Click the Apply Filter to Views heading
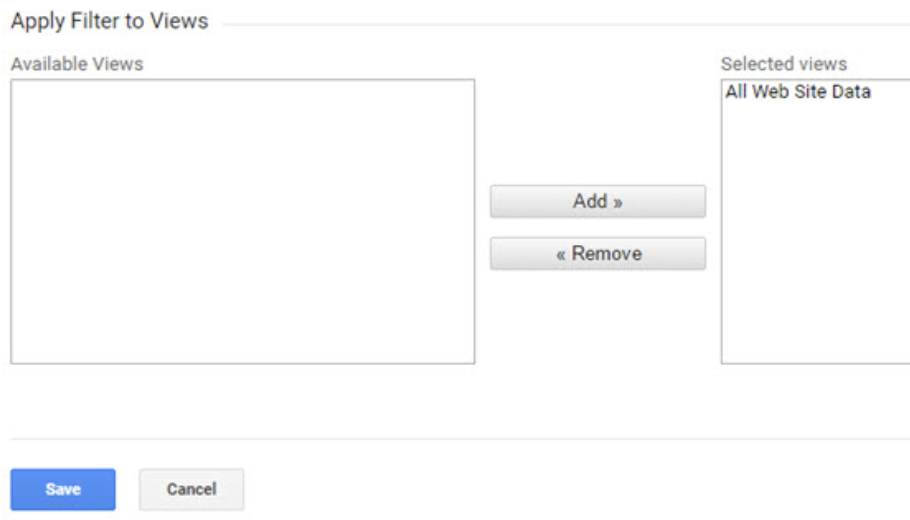This screenshot has height=520, width=910. tap(110, 21)
